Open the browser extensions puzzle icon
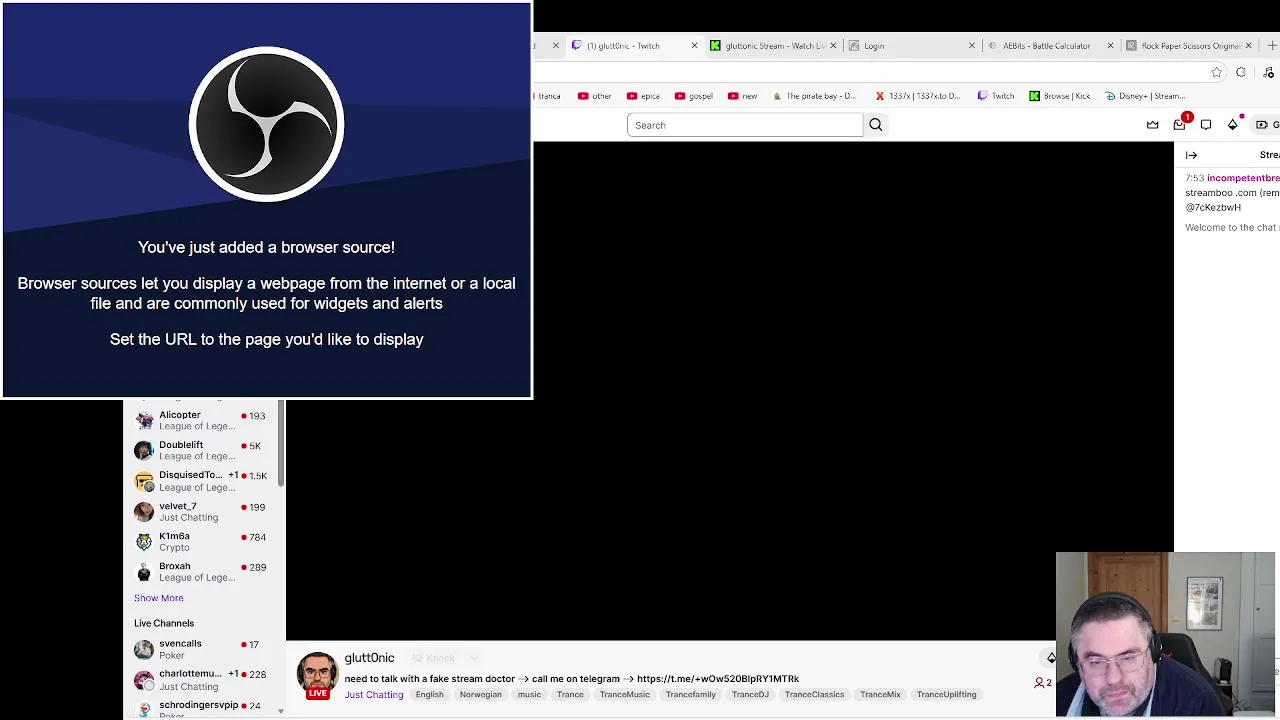The height and width of the screenshot is (720, 1280). point(1241,72)
